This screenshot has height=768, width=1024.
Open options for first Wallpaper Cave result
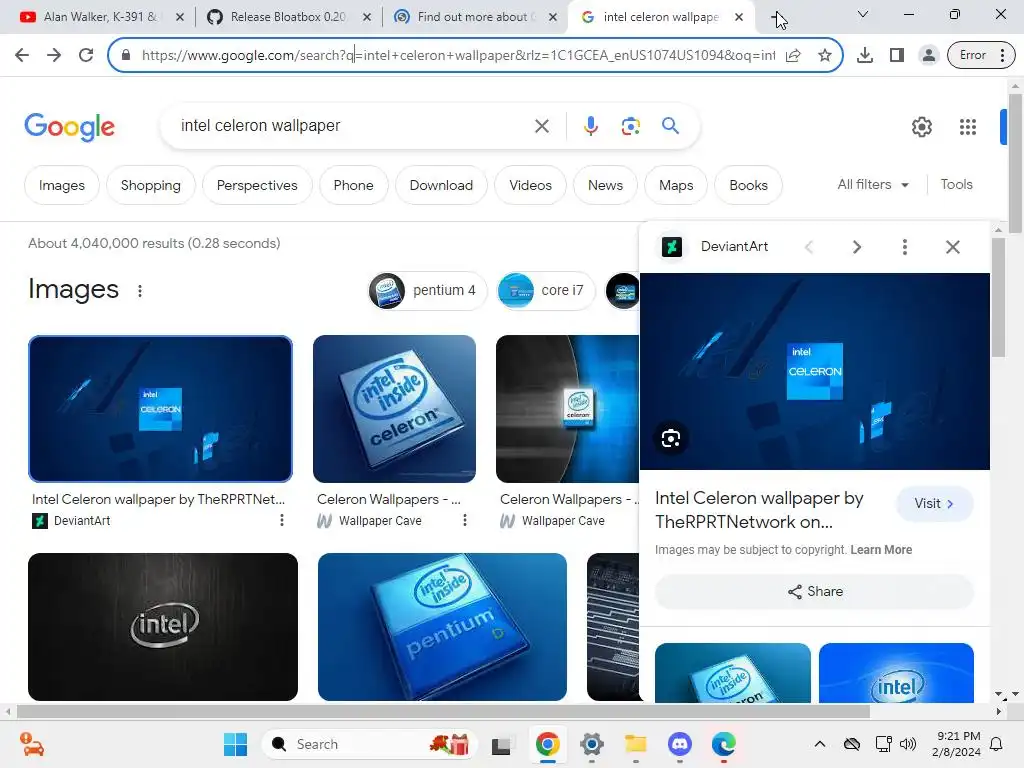[x=464, y=520]
